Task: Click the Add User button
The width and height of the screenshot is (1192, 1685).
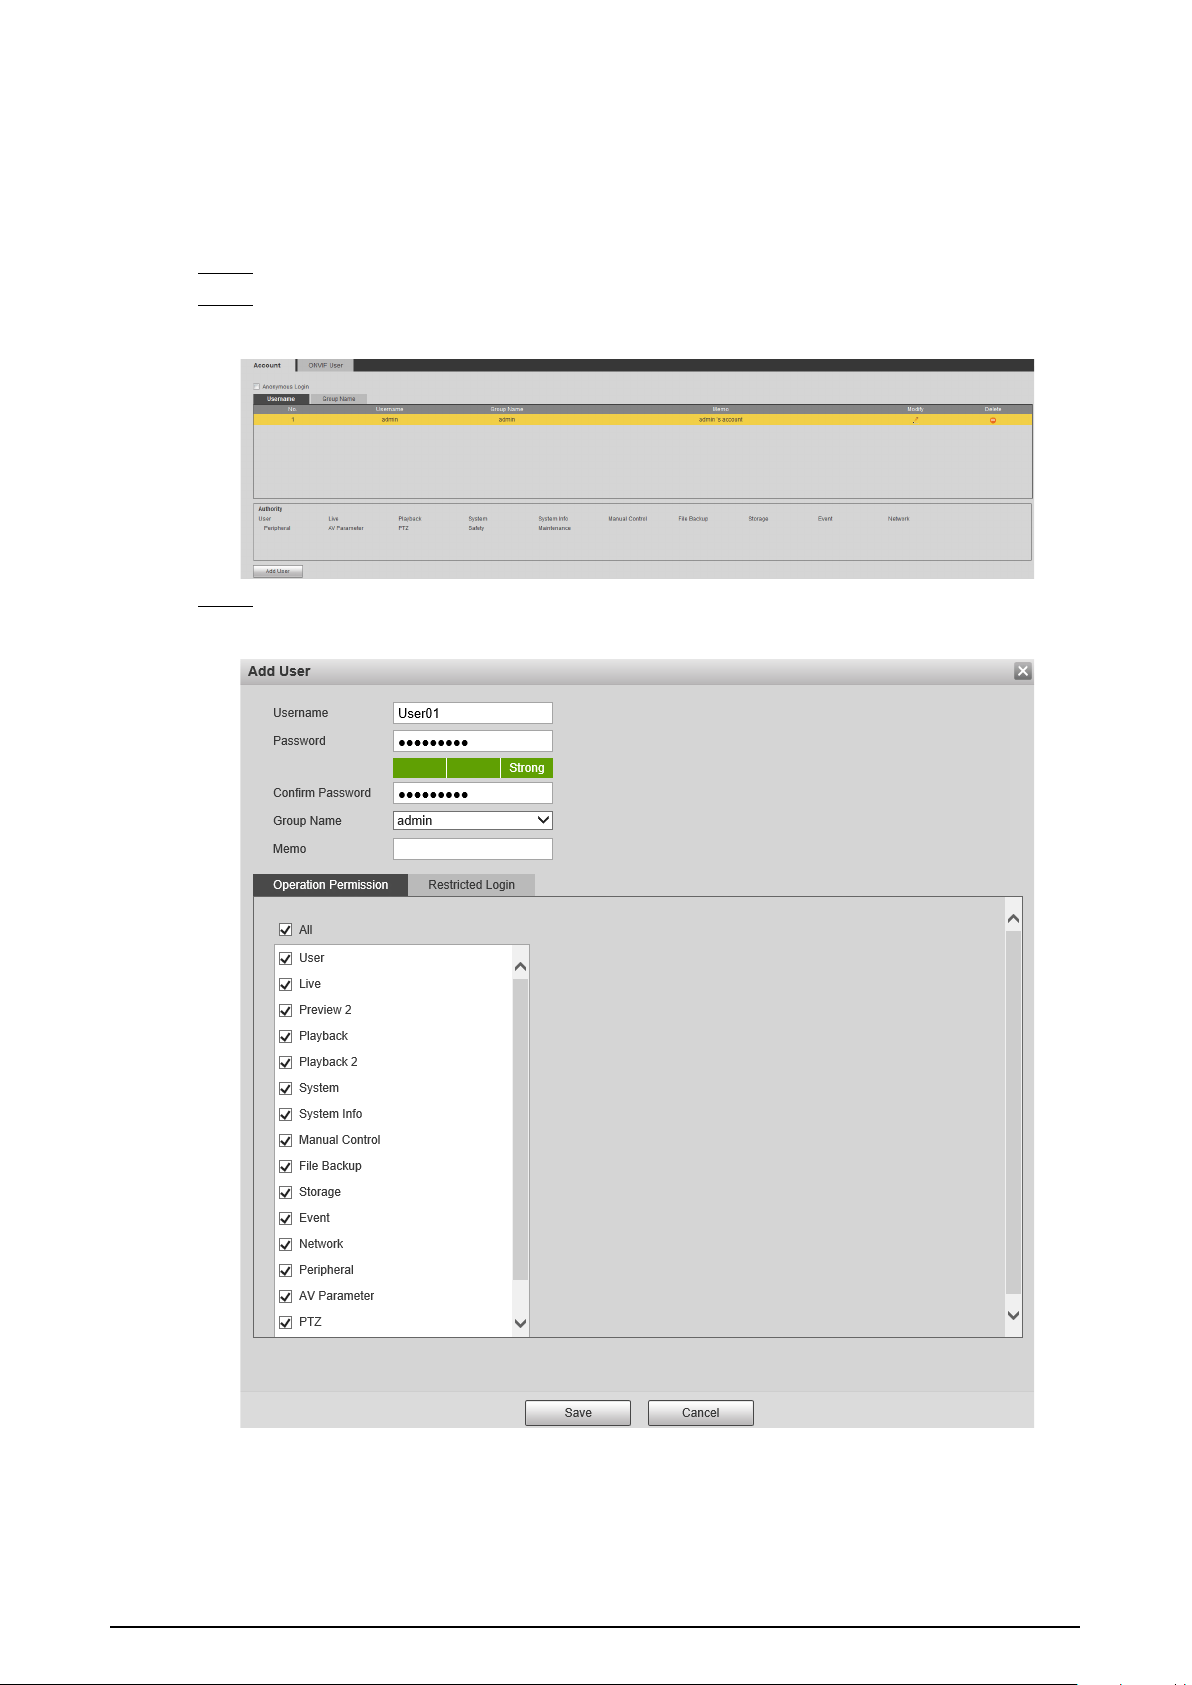Action: 277,572
